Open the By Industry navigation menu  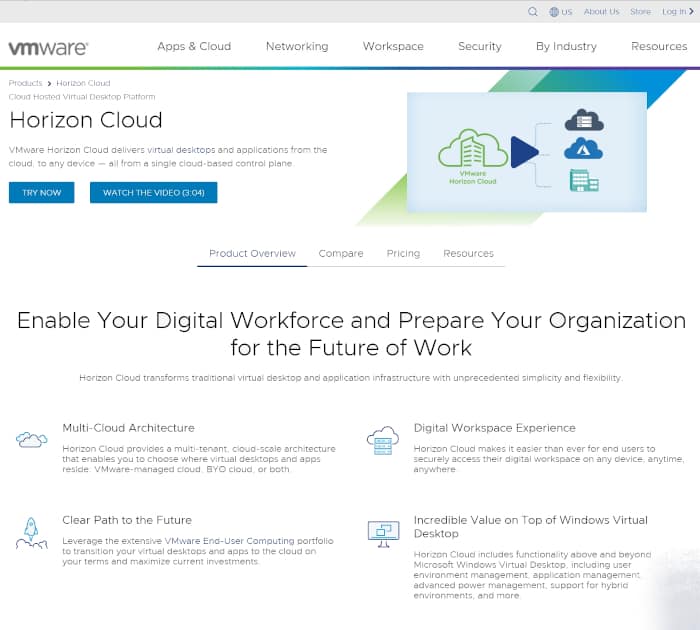pos(566,46)
